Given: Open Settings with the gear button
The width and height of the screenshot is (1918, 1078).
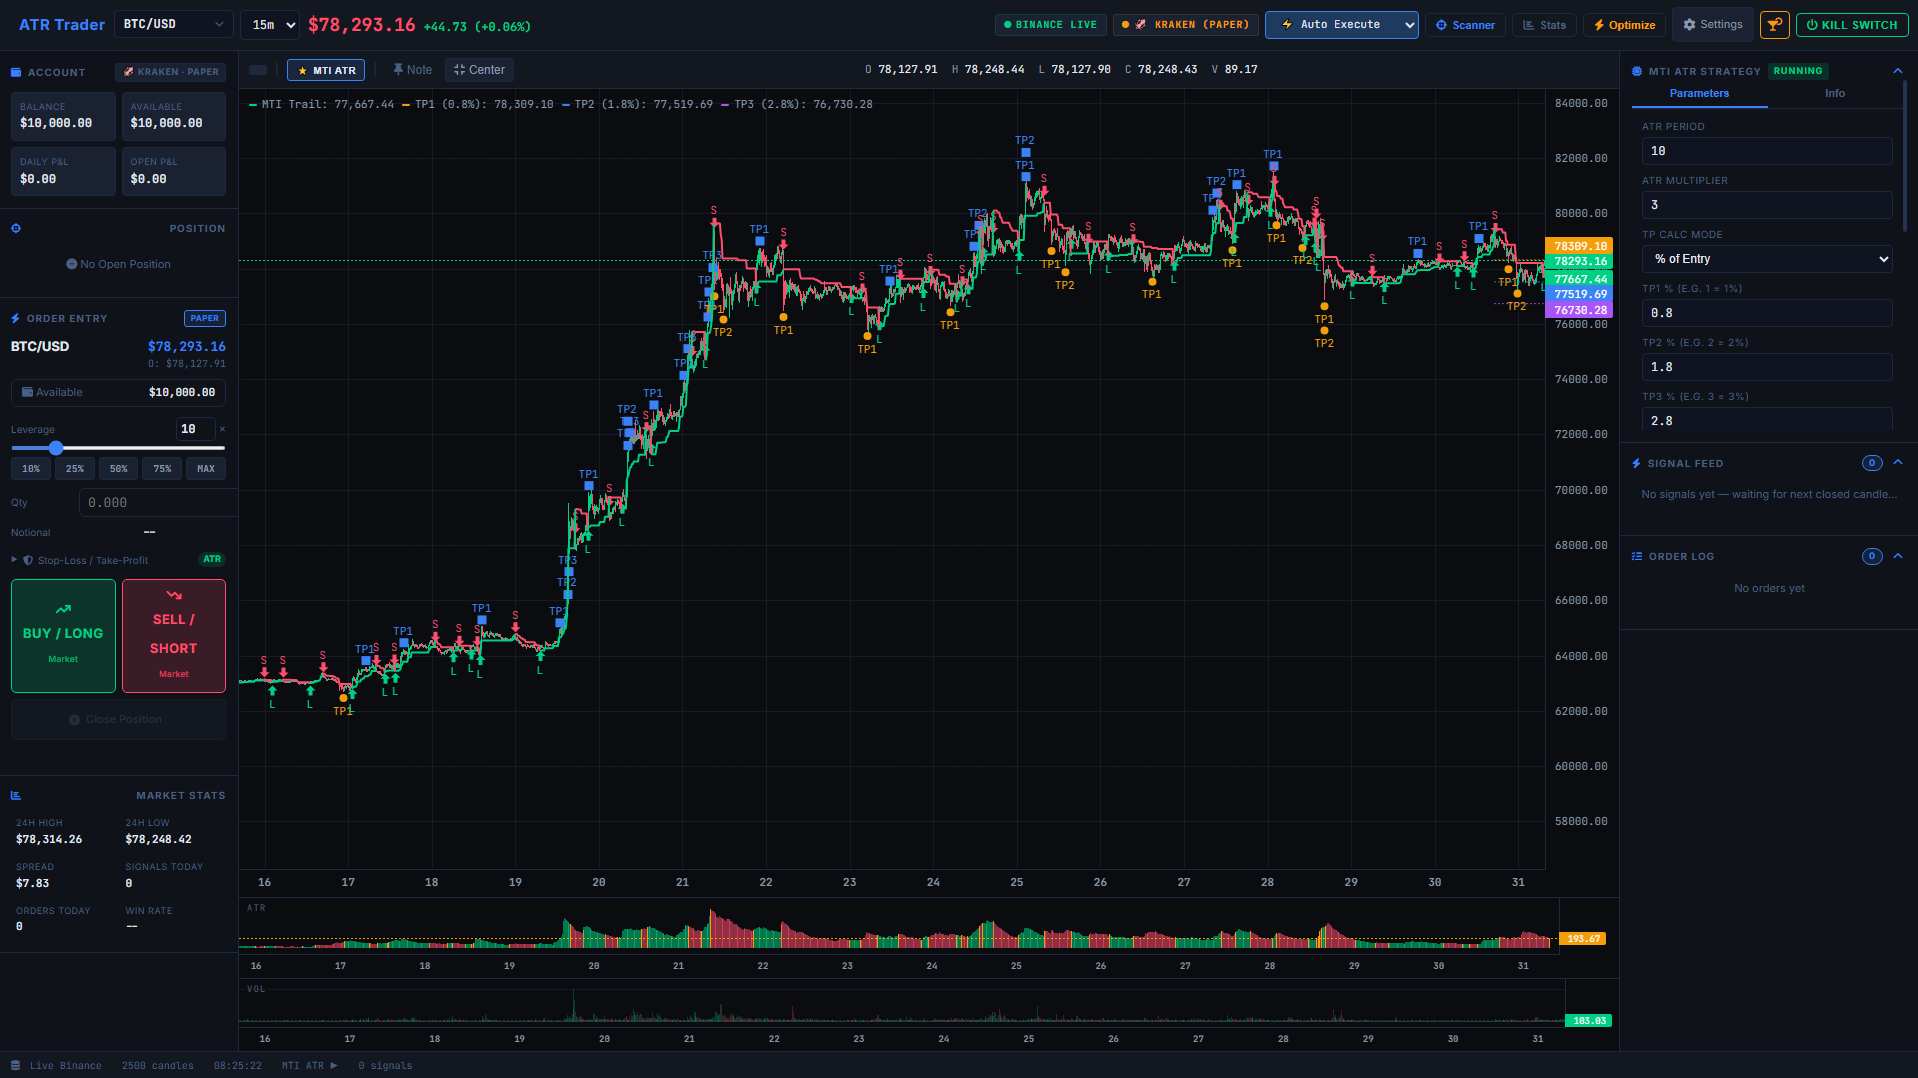Looking at the screenshot, I should tap(1712, 25).
